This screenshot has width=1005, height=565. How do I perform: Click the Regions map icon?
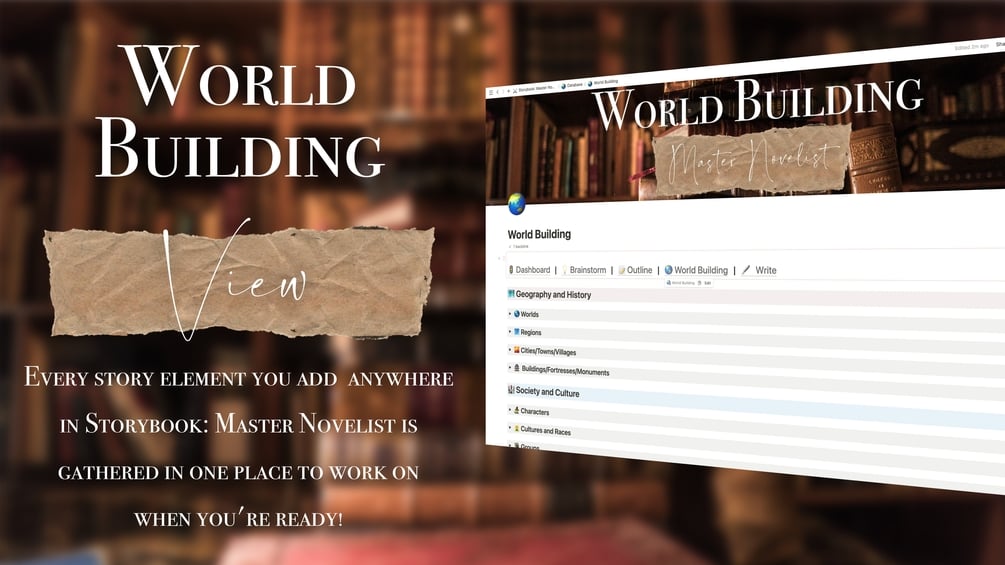[x=517, y=332]
